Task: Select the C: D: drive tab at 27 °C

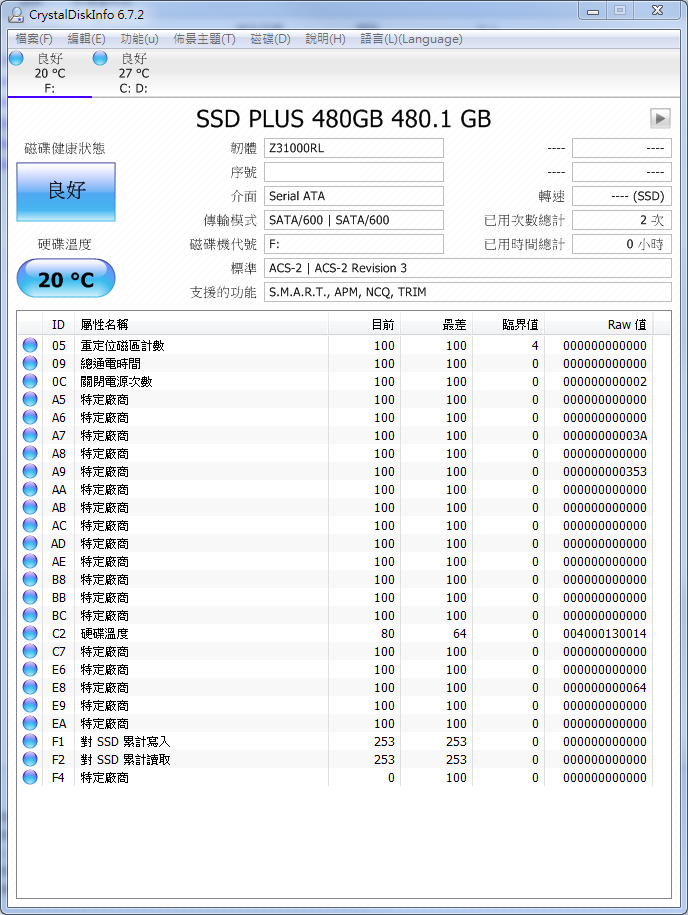Action: click(x=134, y=74)
